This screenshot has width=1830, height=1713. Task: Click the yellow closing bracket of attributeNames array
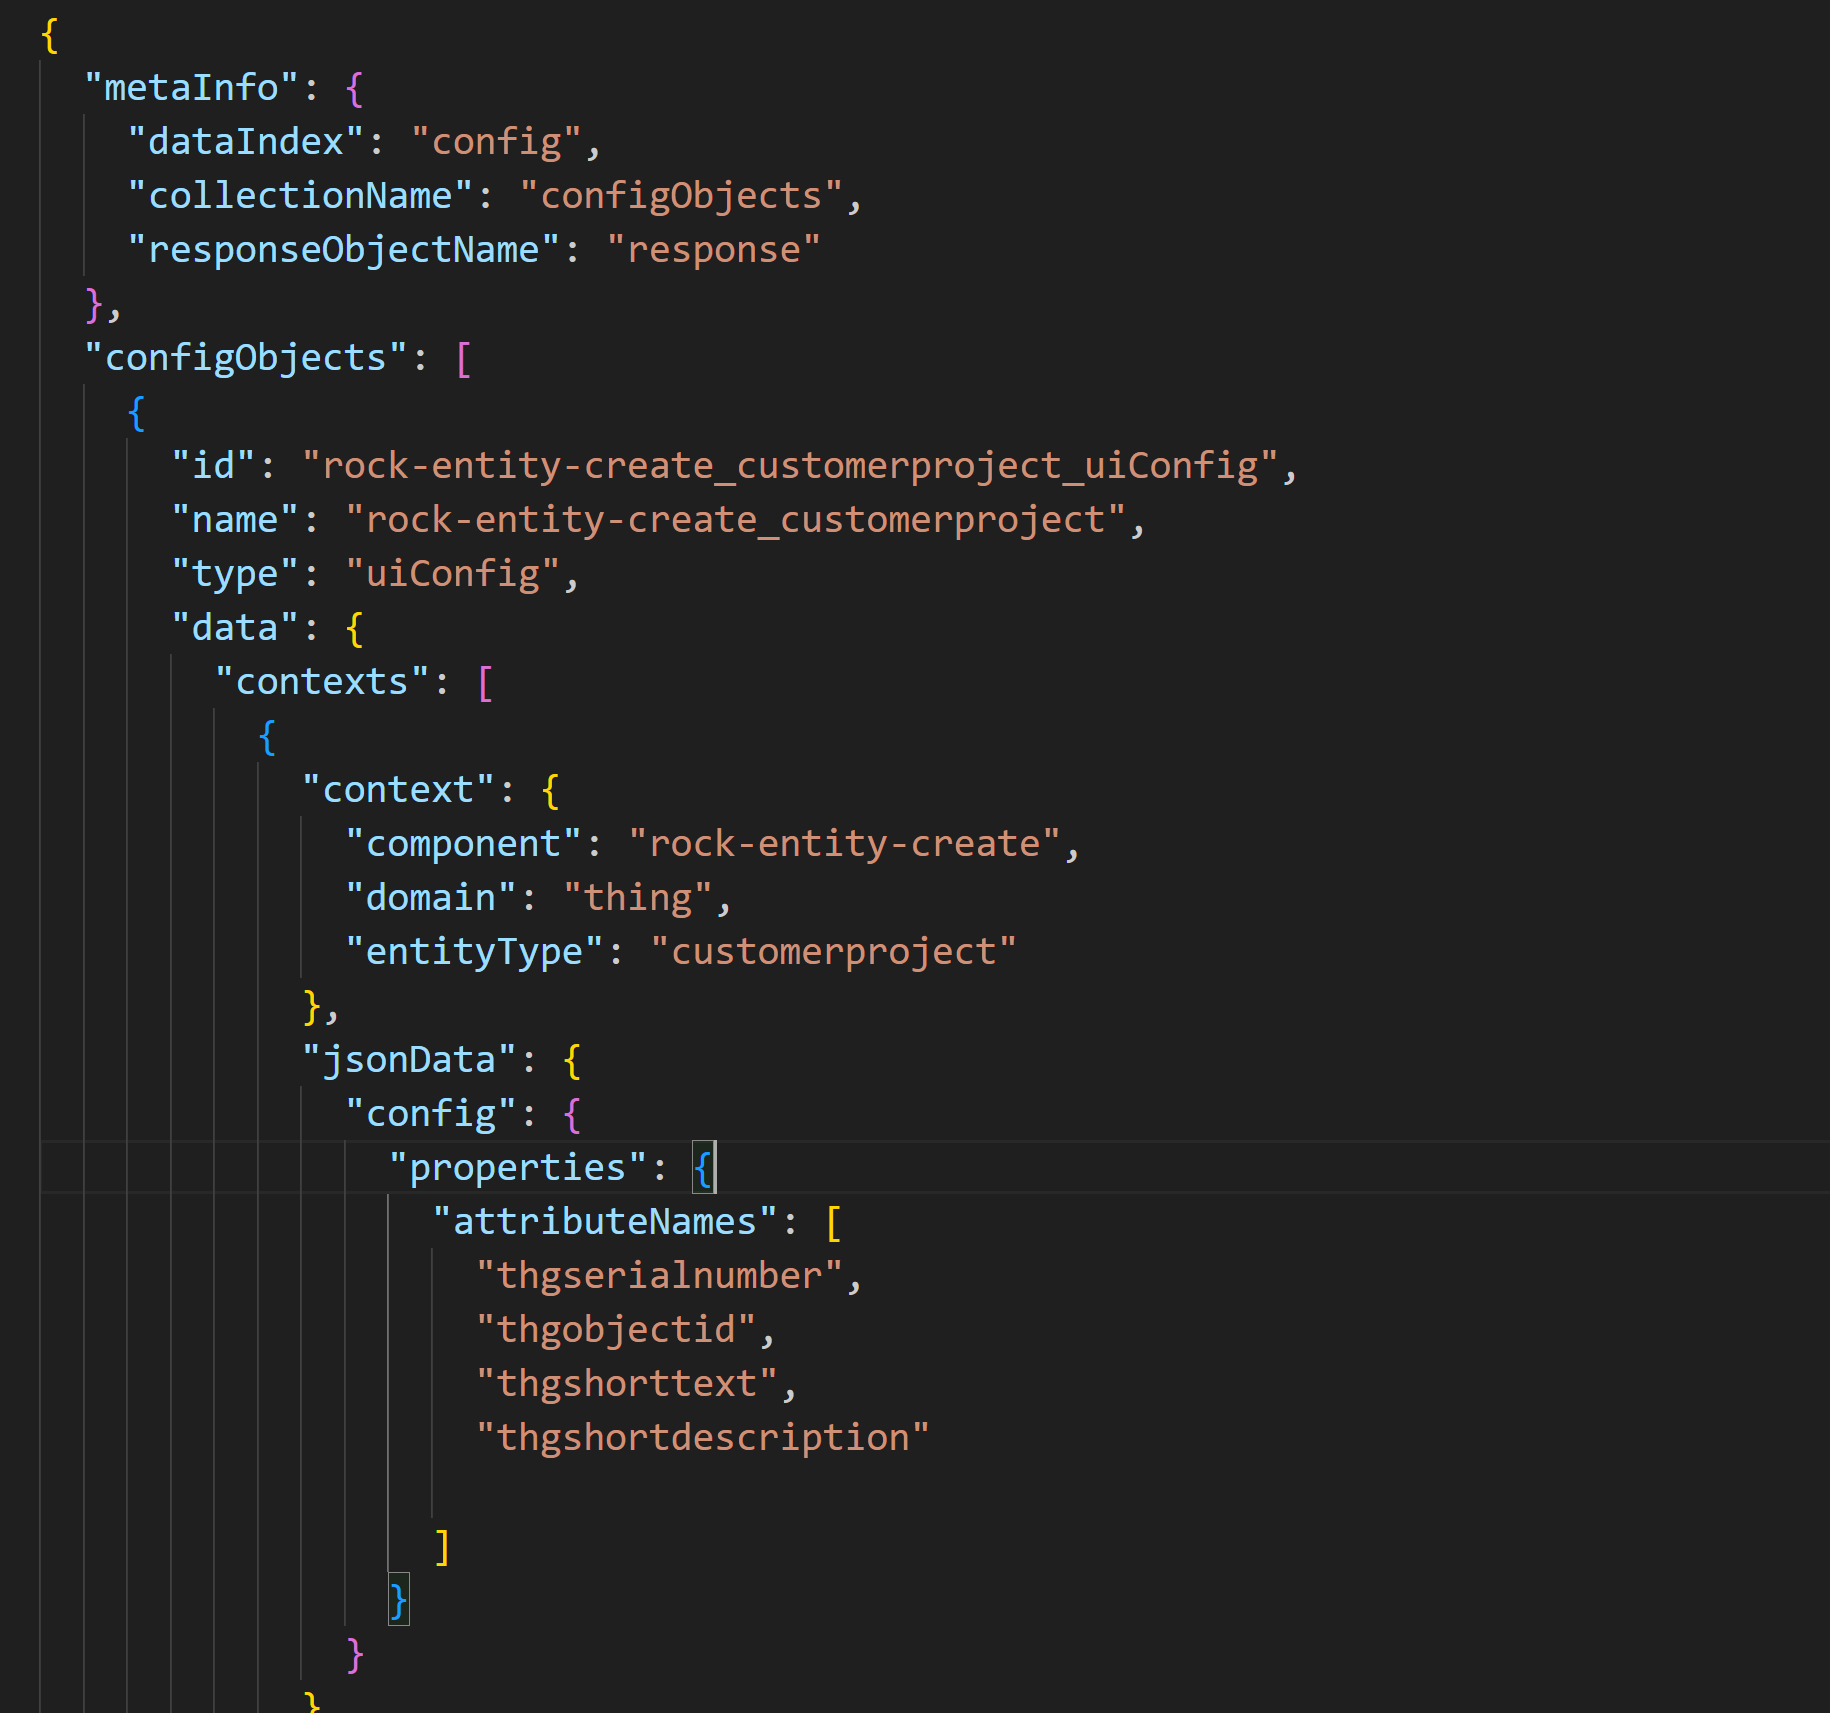[442, 1546]
